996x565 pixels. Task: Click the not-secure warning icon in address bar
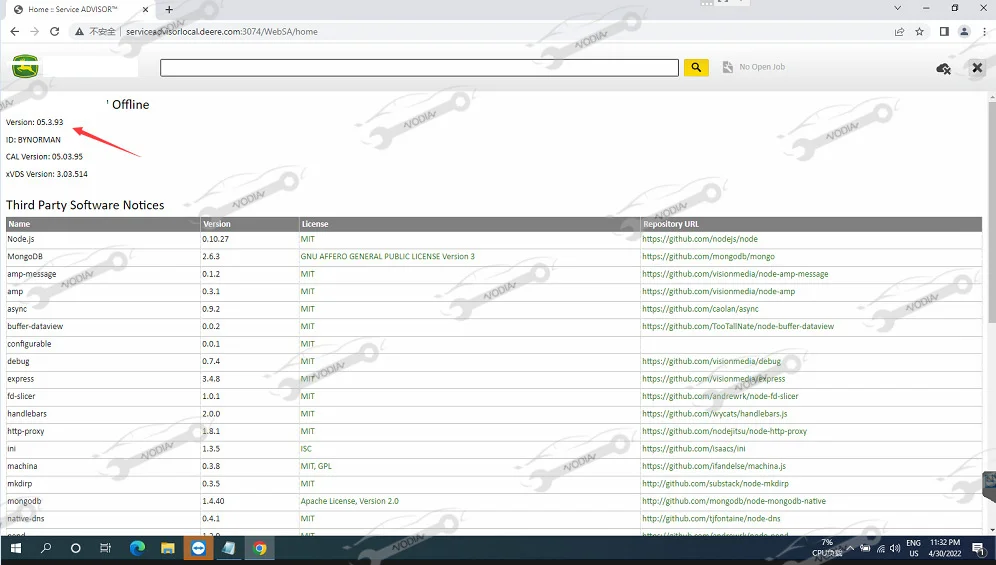(x=79, y=31)
